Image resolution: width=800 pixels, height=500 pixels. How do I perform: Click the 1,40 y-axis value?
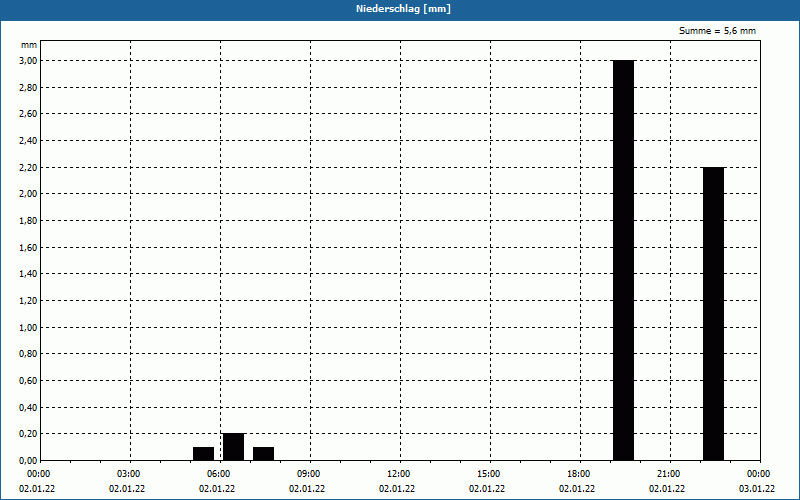[28, 274]
